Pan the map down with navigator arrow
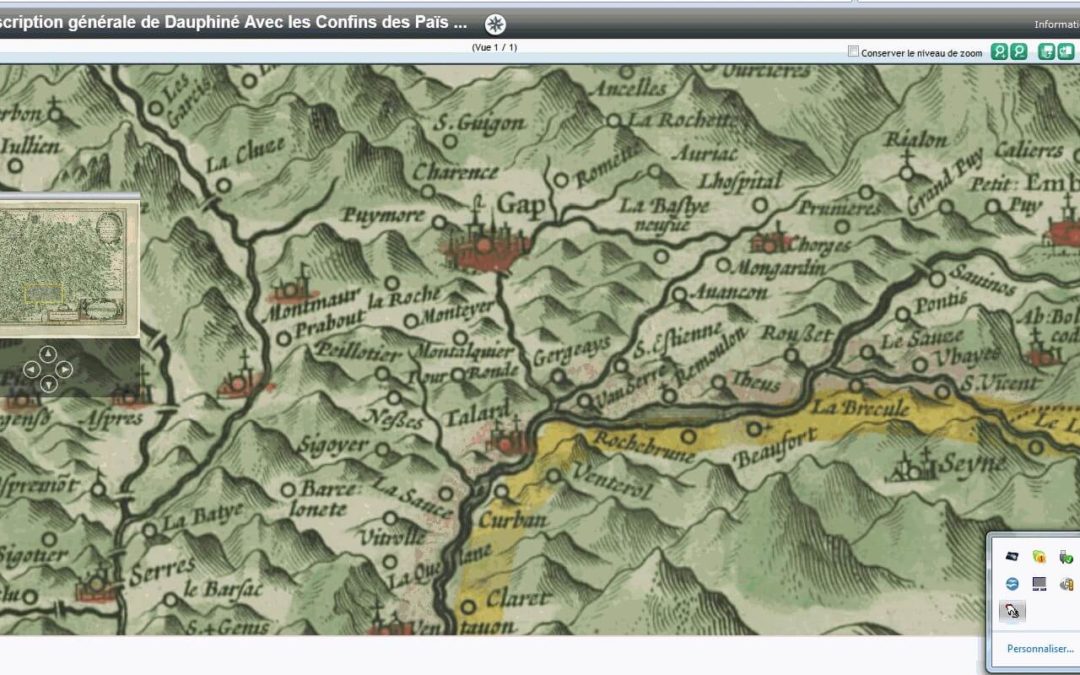The width and height of the screenshot is (1080, 675). (x=48, y=384)
